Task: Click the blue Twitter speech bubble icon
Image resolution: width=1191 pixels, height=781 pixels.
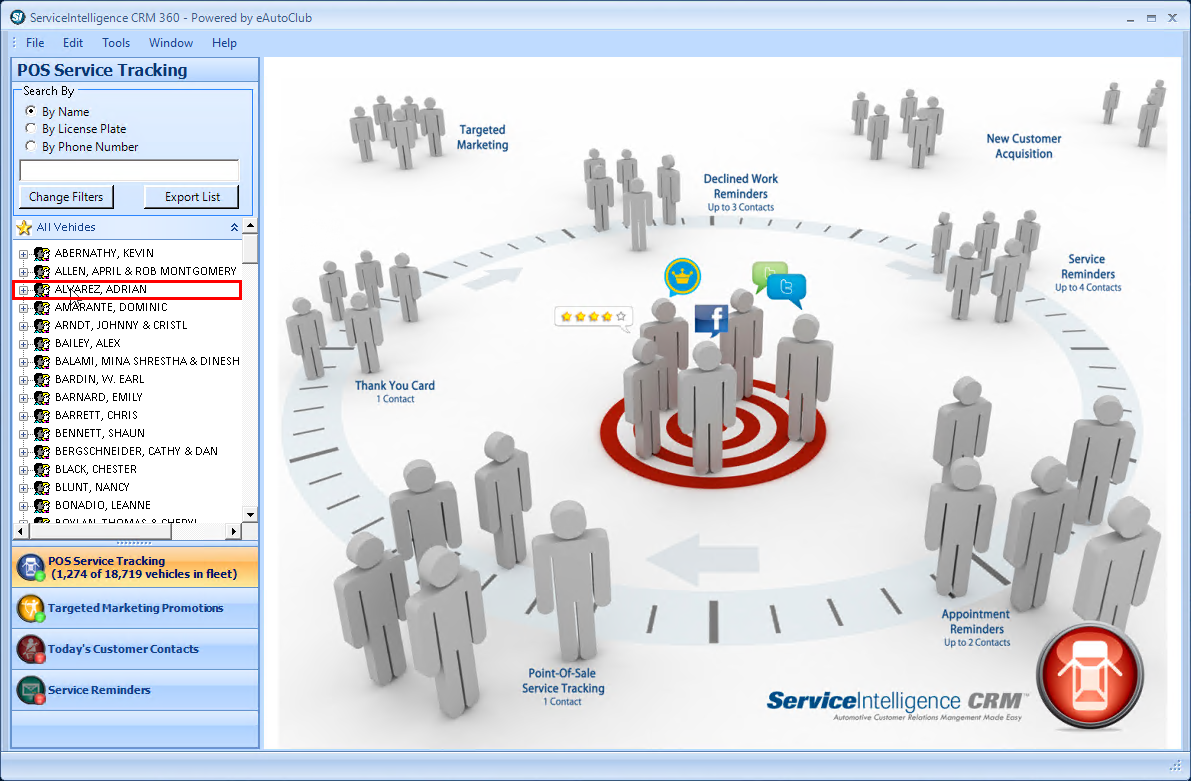Action: (787, 290)
